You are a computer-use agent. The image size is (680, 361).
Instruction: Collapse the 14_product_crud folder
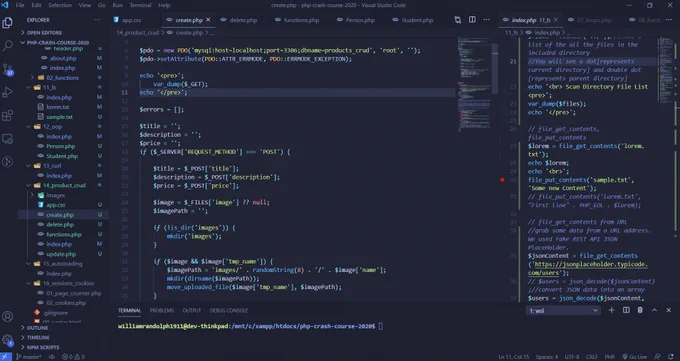tap(64, 185)
